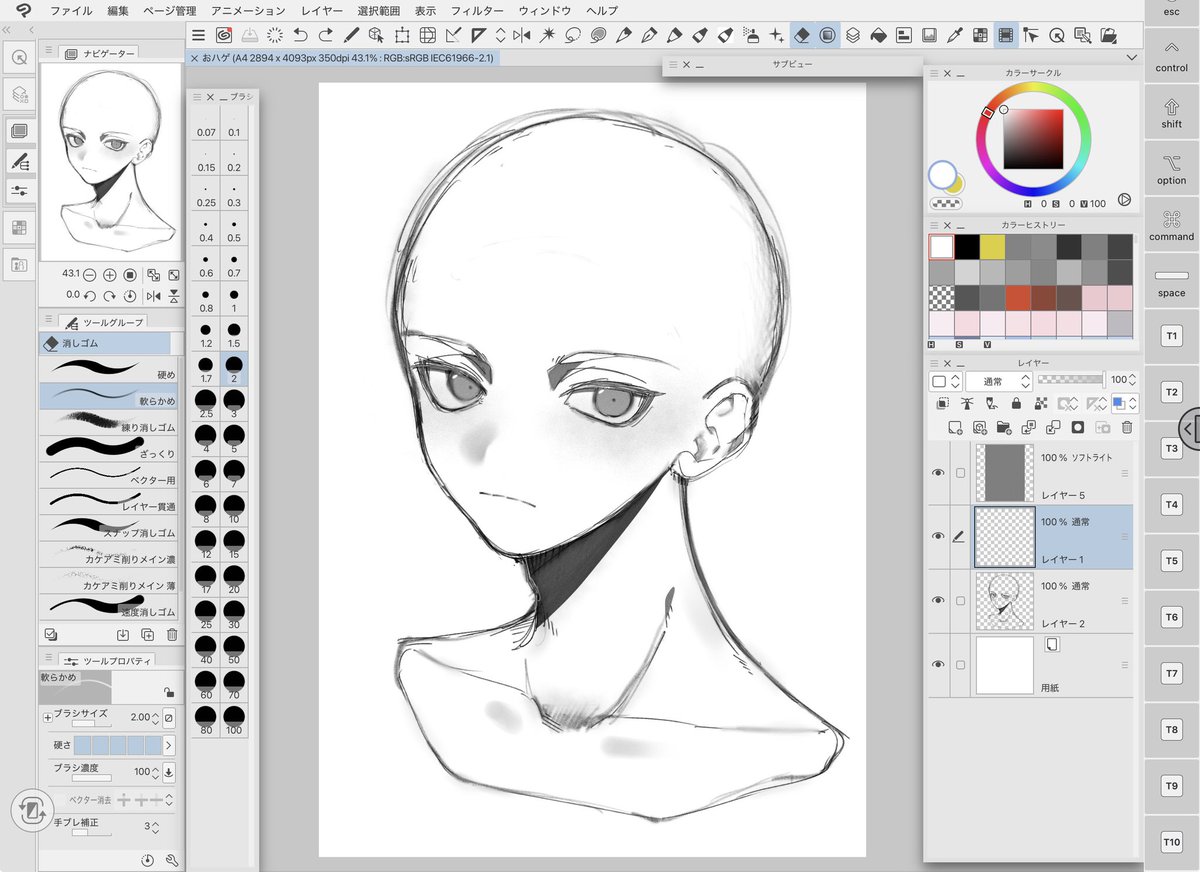
Task: Select brush size 5 in the size panel
Action: [x=234, y=440]
